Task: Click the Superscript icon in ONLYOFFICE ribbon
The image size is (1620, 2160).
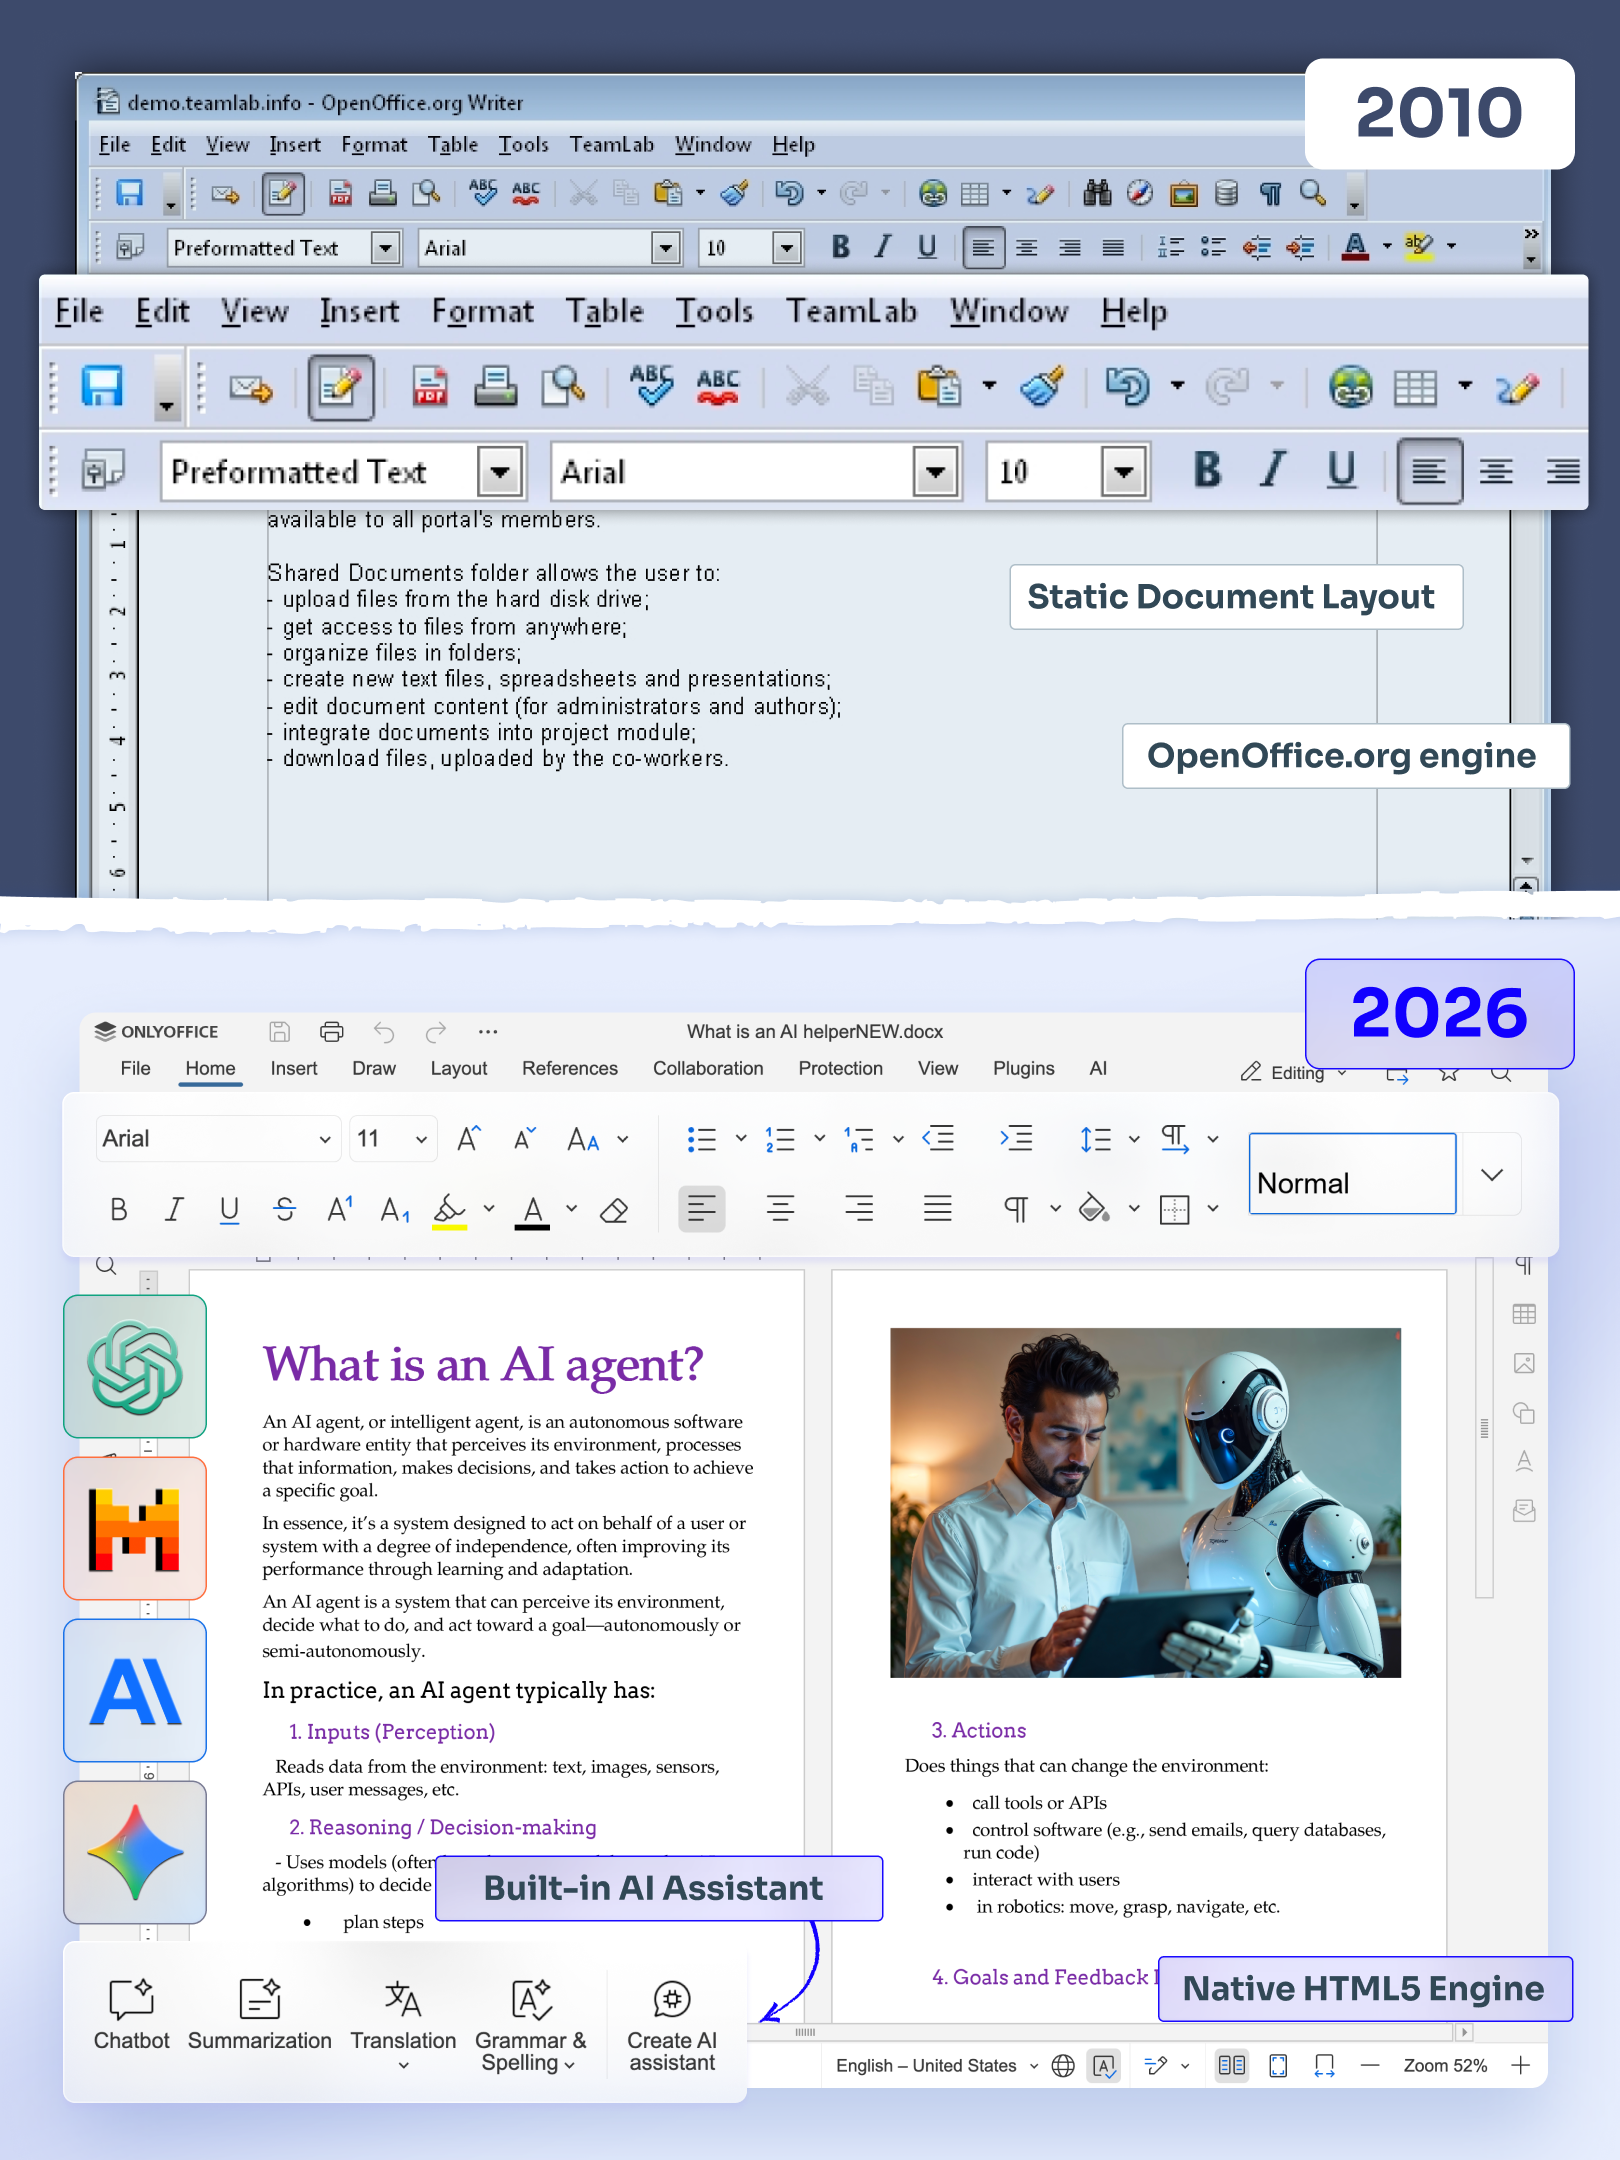Action: pyautogui.click(x=340, y=1210)
